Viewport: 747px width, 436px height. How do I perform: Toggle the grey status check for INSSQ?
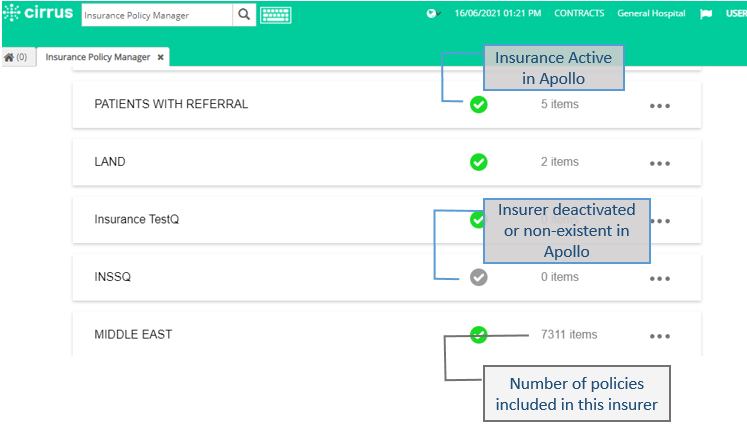click(478, 277)
